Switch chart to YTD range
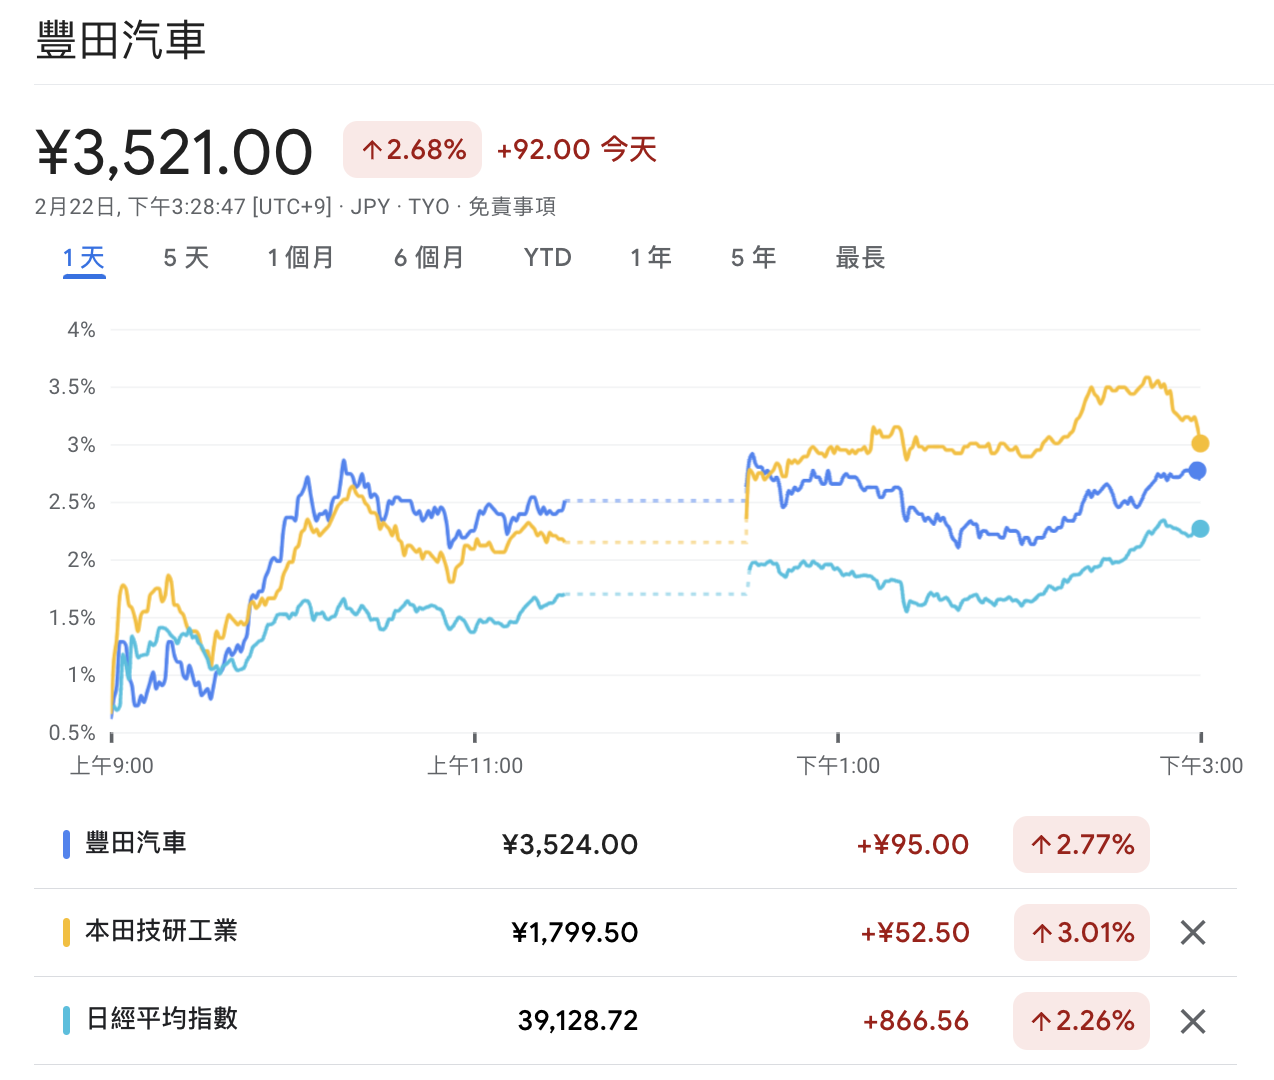 547,258
